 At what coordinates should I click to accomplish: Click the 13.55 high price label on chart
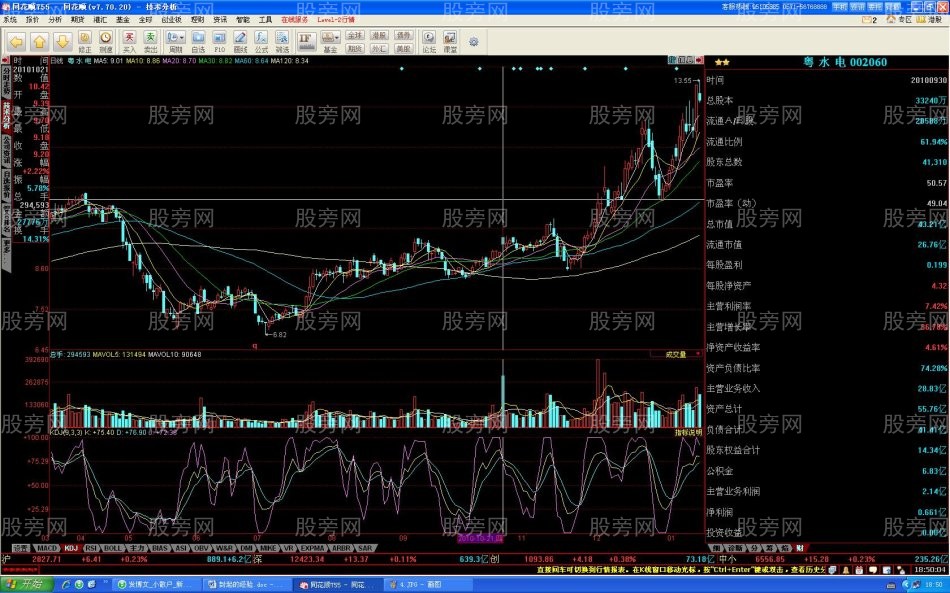682,81
